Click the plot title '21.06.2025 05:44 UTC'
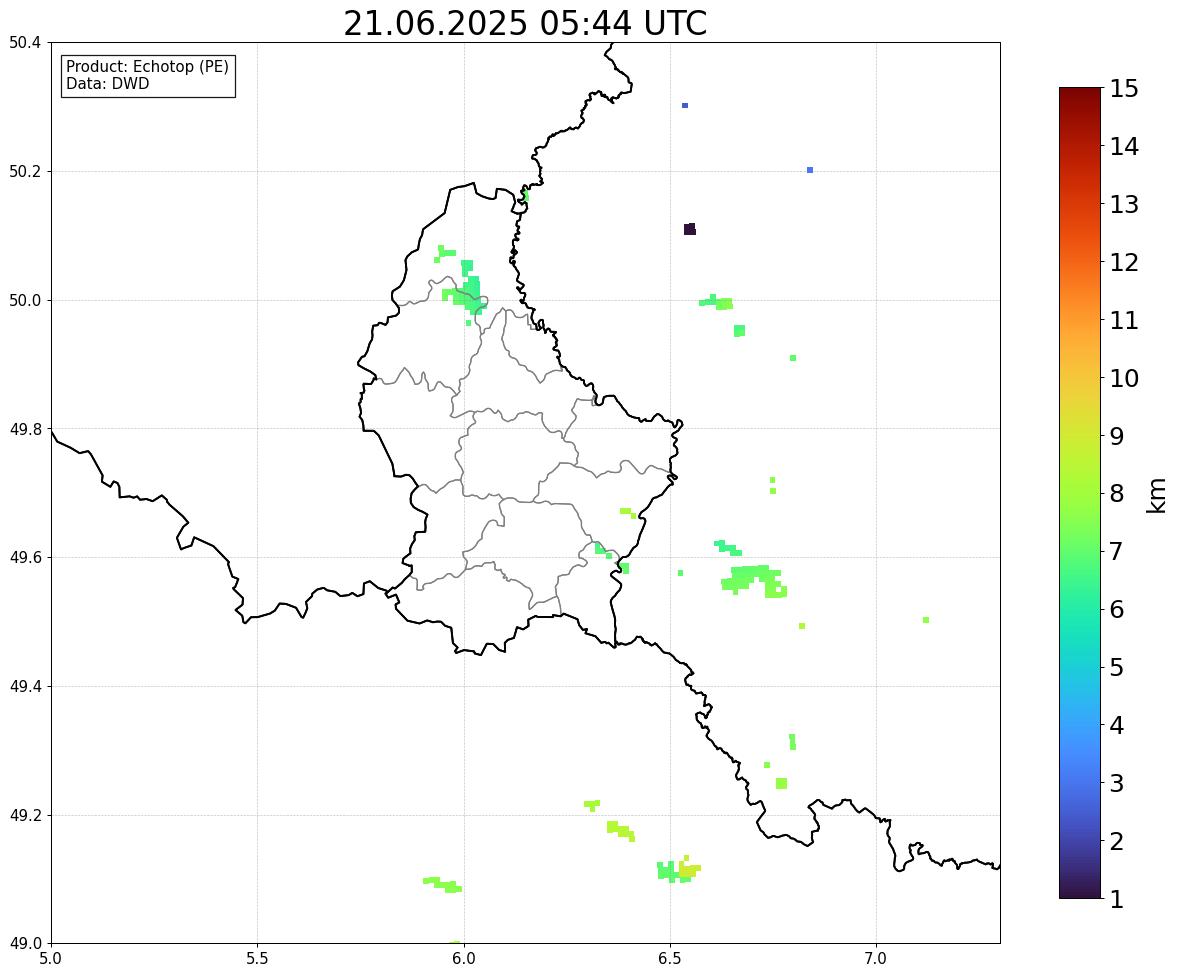1178x976 pixels. (x=525, y=23)
